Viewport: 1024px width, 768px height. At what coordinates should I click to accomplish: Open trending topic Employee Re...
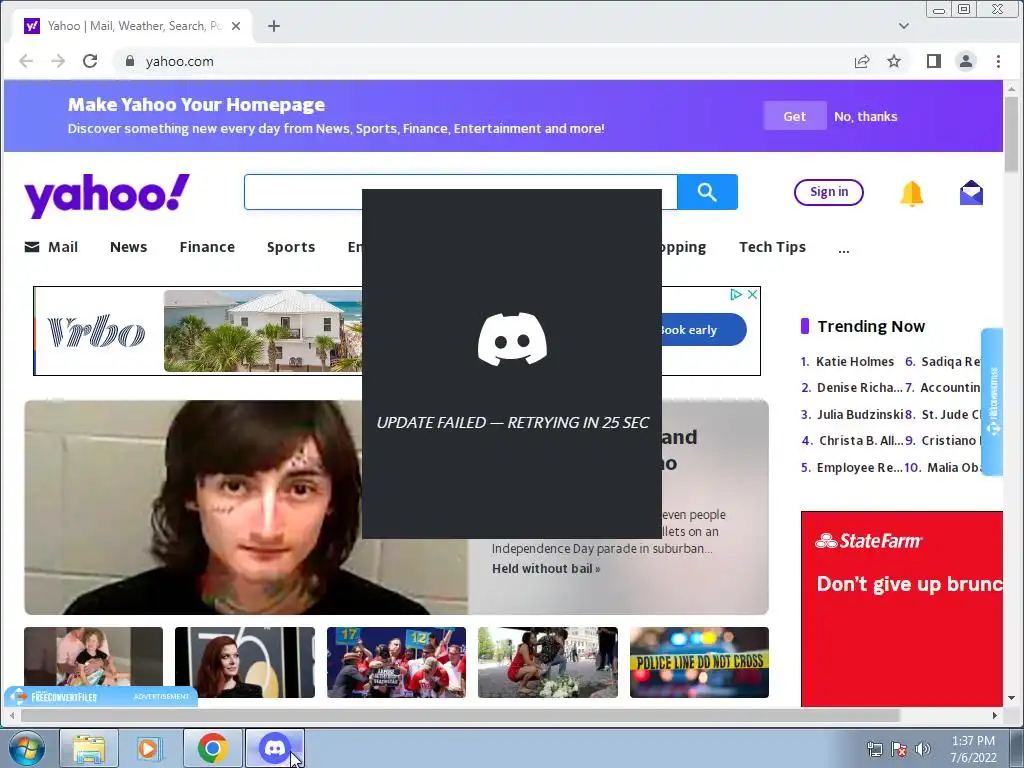tap(859, 468)
